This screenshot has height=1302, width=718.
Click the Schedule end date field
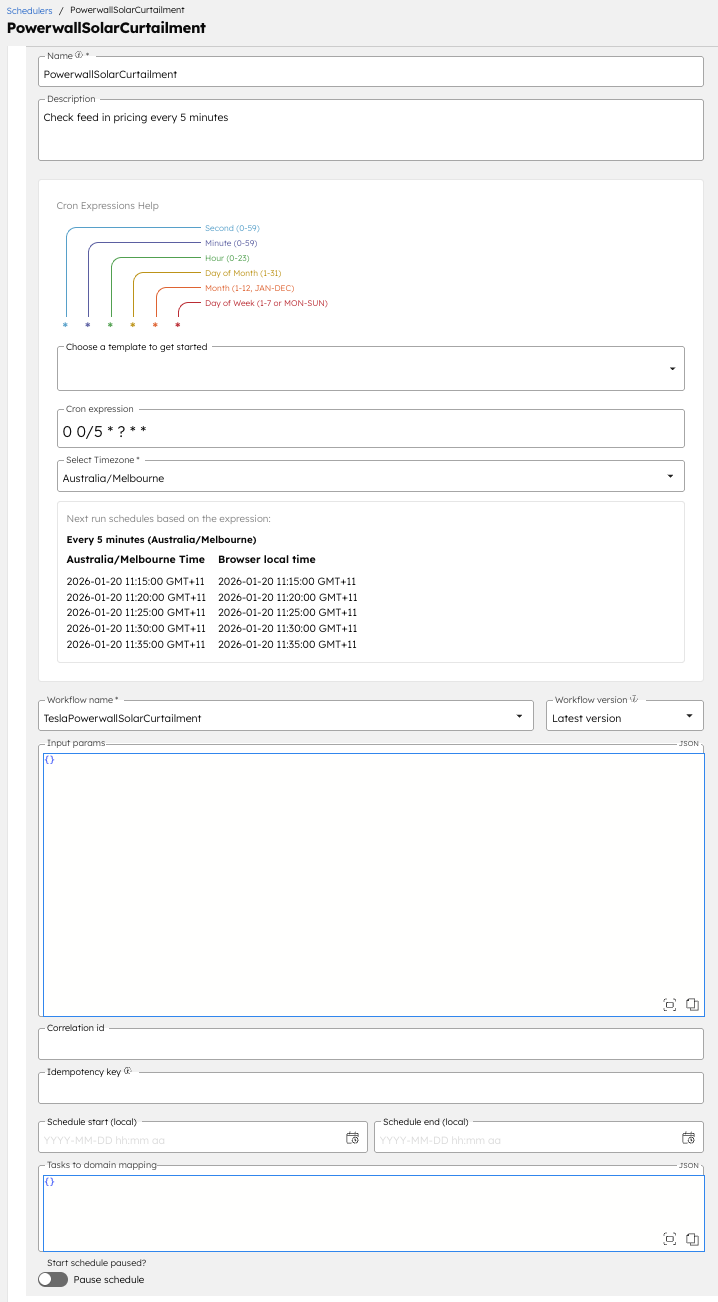pyautogui.click(x=539, y=1138)
